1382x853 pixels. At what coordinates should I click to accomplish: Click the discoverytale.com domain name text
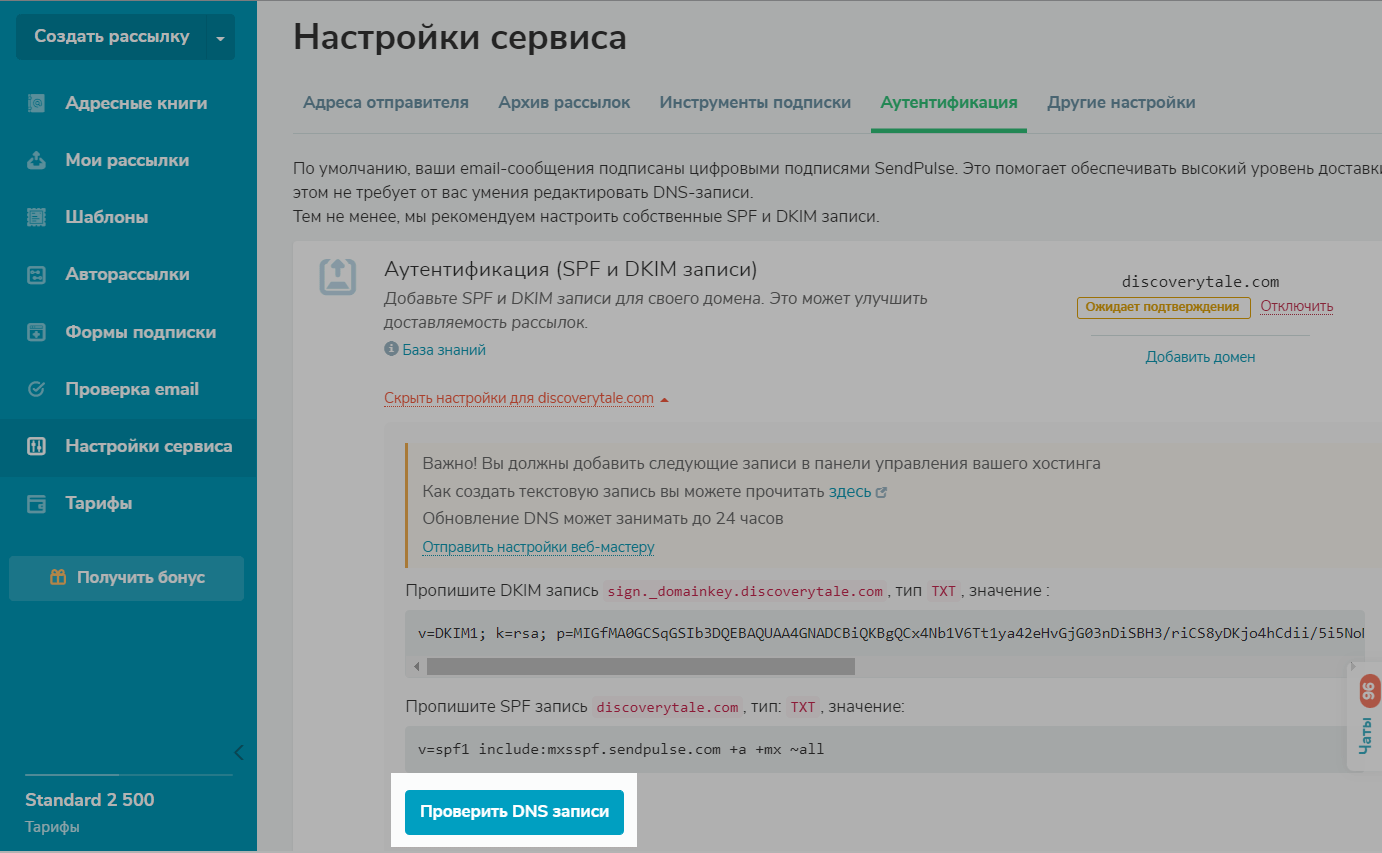(1200, 282)
